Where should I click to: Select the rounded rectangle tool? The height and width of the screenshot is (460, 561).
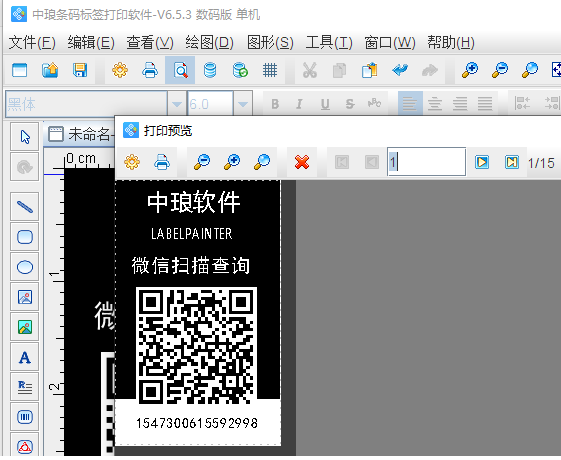tap(25, 237)
